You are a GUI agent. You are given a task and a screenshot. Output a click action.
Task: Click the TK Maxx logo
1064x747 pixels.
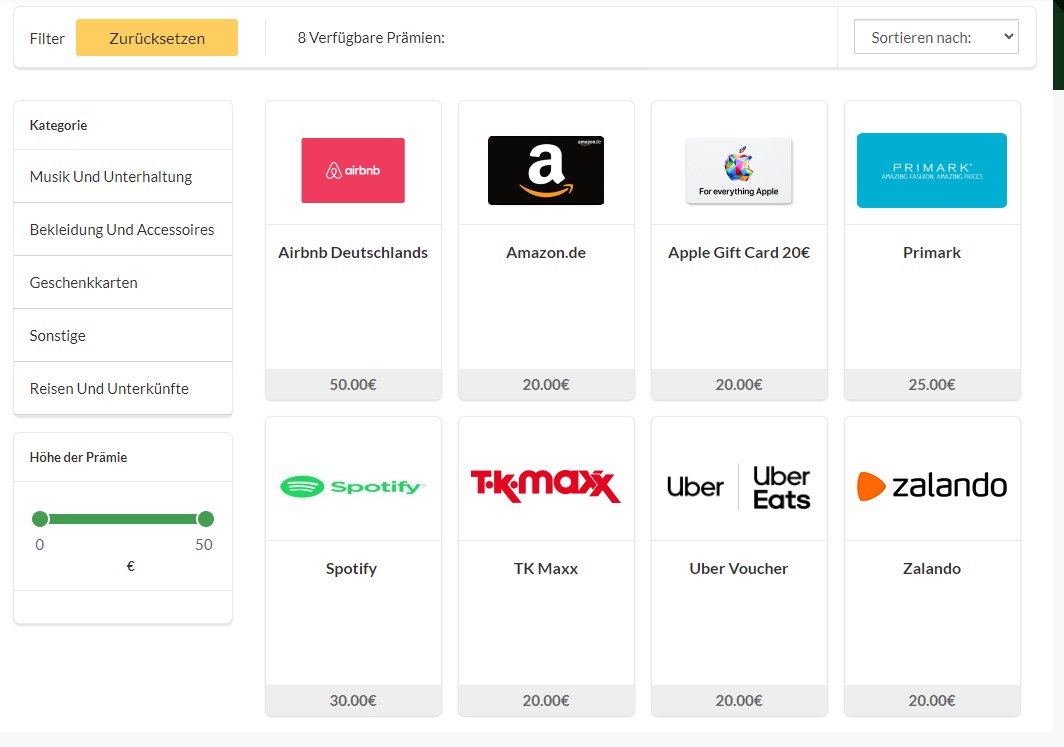(x=546, y=486)
